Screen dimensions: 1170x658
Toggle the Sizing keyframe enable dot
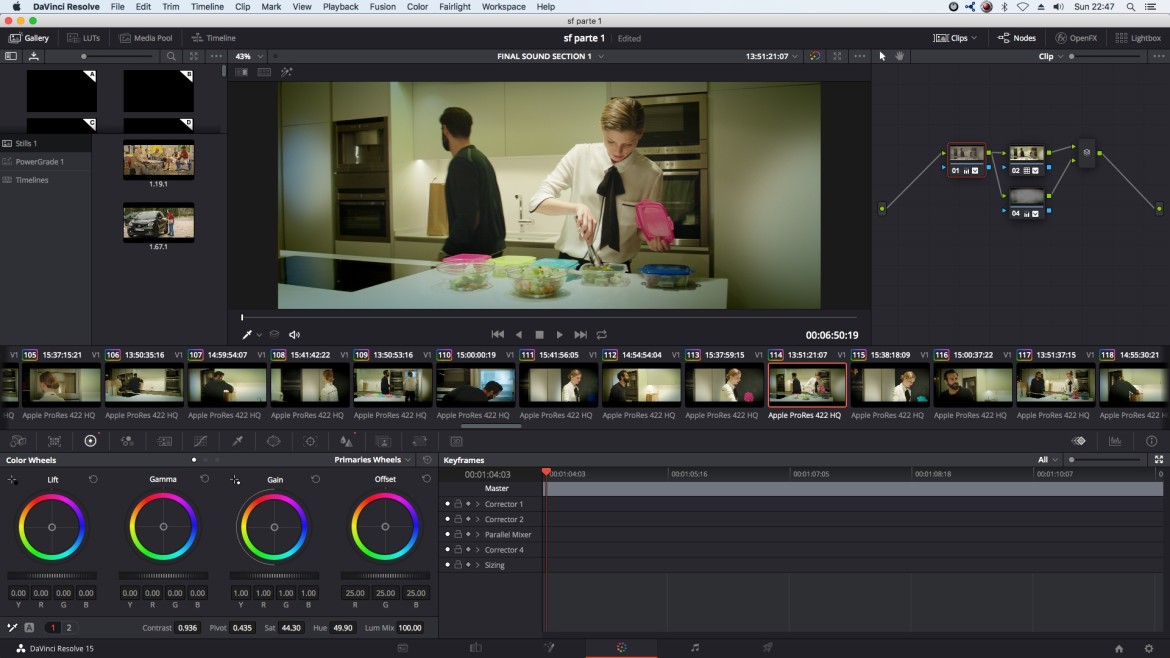coord(447,565)
